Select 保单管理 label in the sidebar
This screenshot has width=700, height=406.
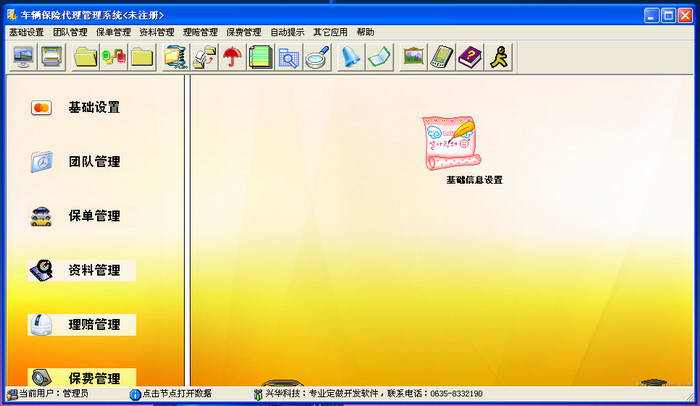pyautogui.click(x=94, y=216)
